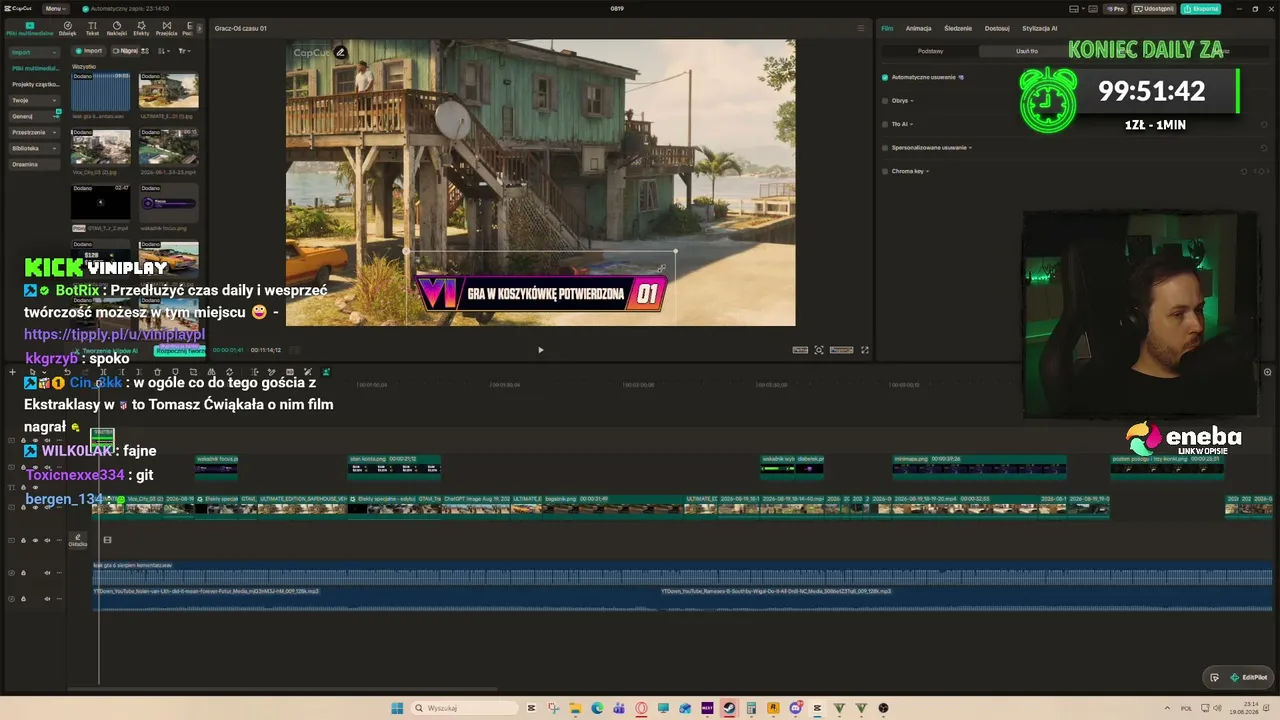This screenshot has width=1280, height=720.
Task: Open the Naklejki stickers tab
Action: tap(116, 28)
